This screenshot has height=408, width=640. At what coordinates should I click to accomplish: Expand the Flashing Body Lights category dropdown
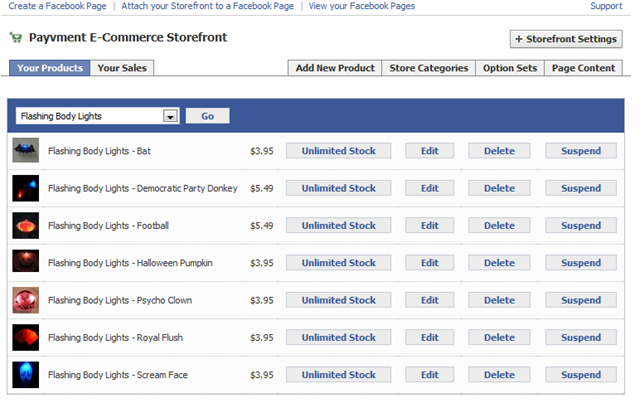[98, 116]
